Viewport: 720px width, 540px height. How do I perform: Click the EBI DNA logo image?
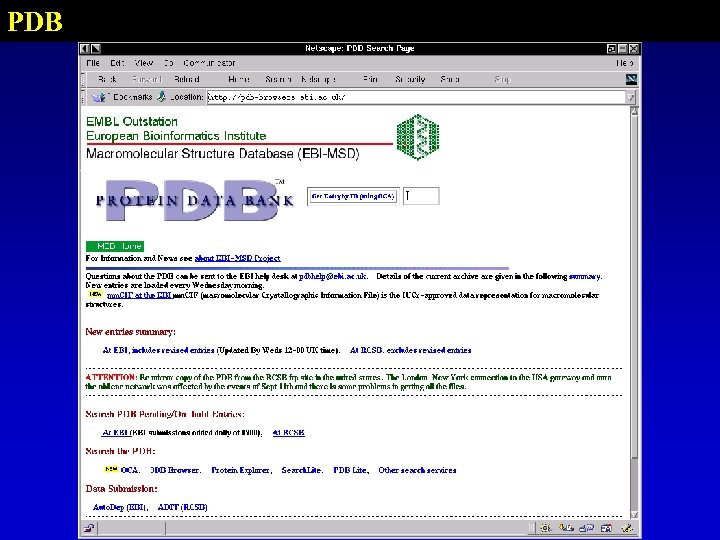[x=418, y=137]
